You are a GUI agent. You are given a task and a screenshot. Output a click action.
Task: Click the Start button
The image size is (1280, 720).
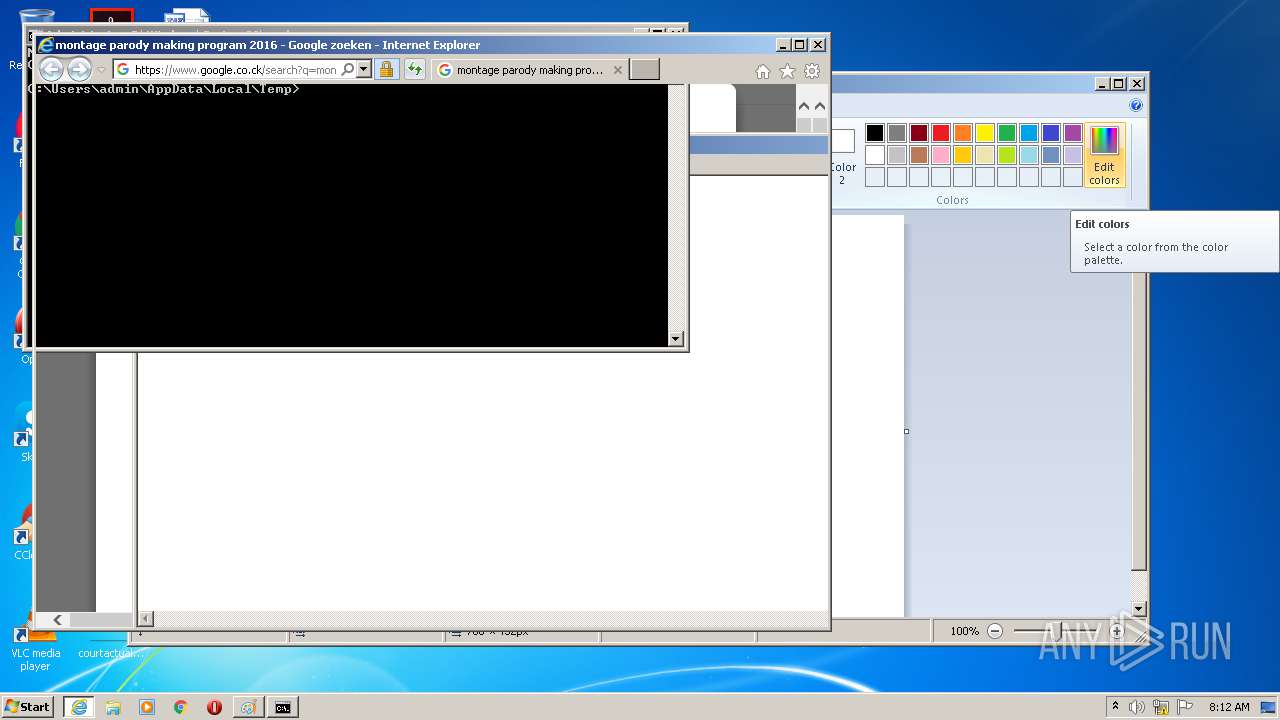(x=28, y=707)
